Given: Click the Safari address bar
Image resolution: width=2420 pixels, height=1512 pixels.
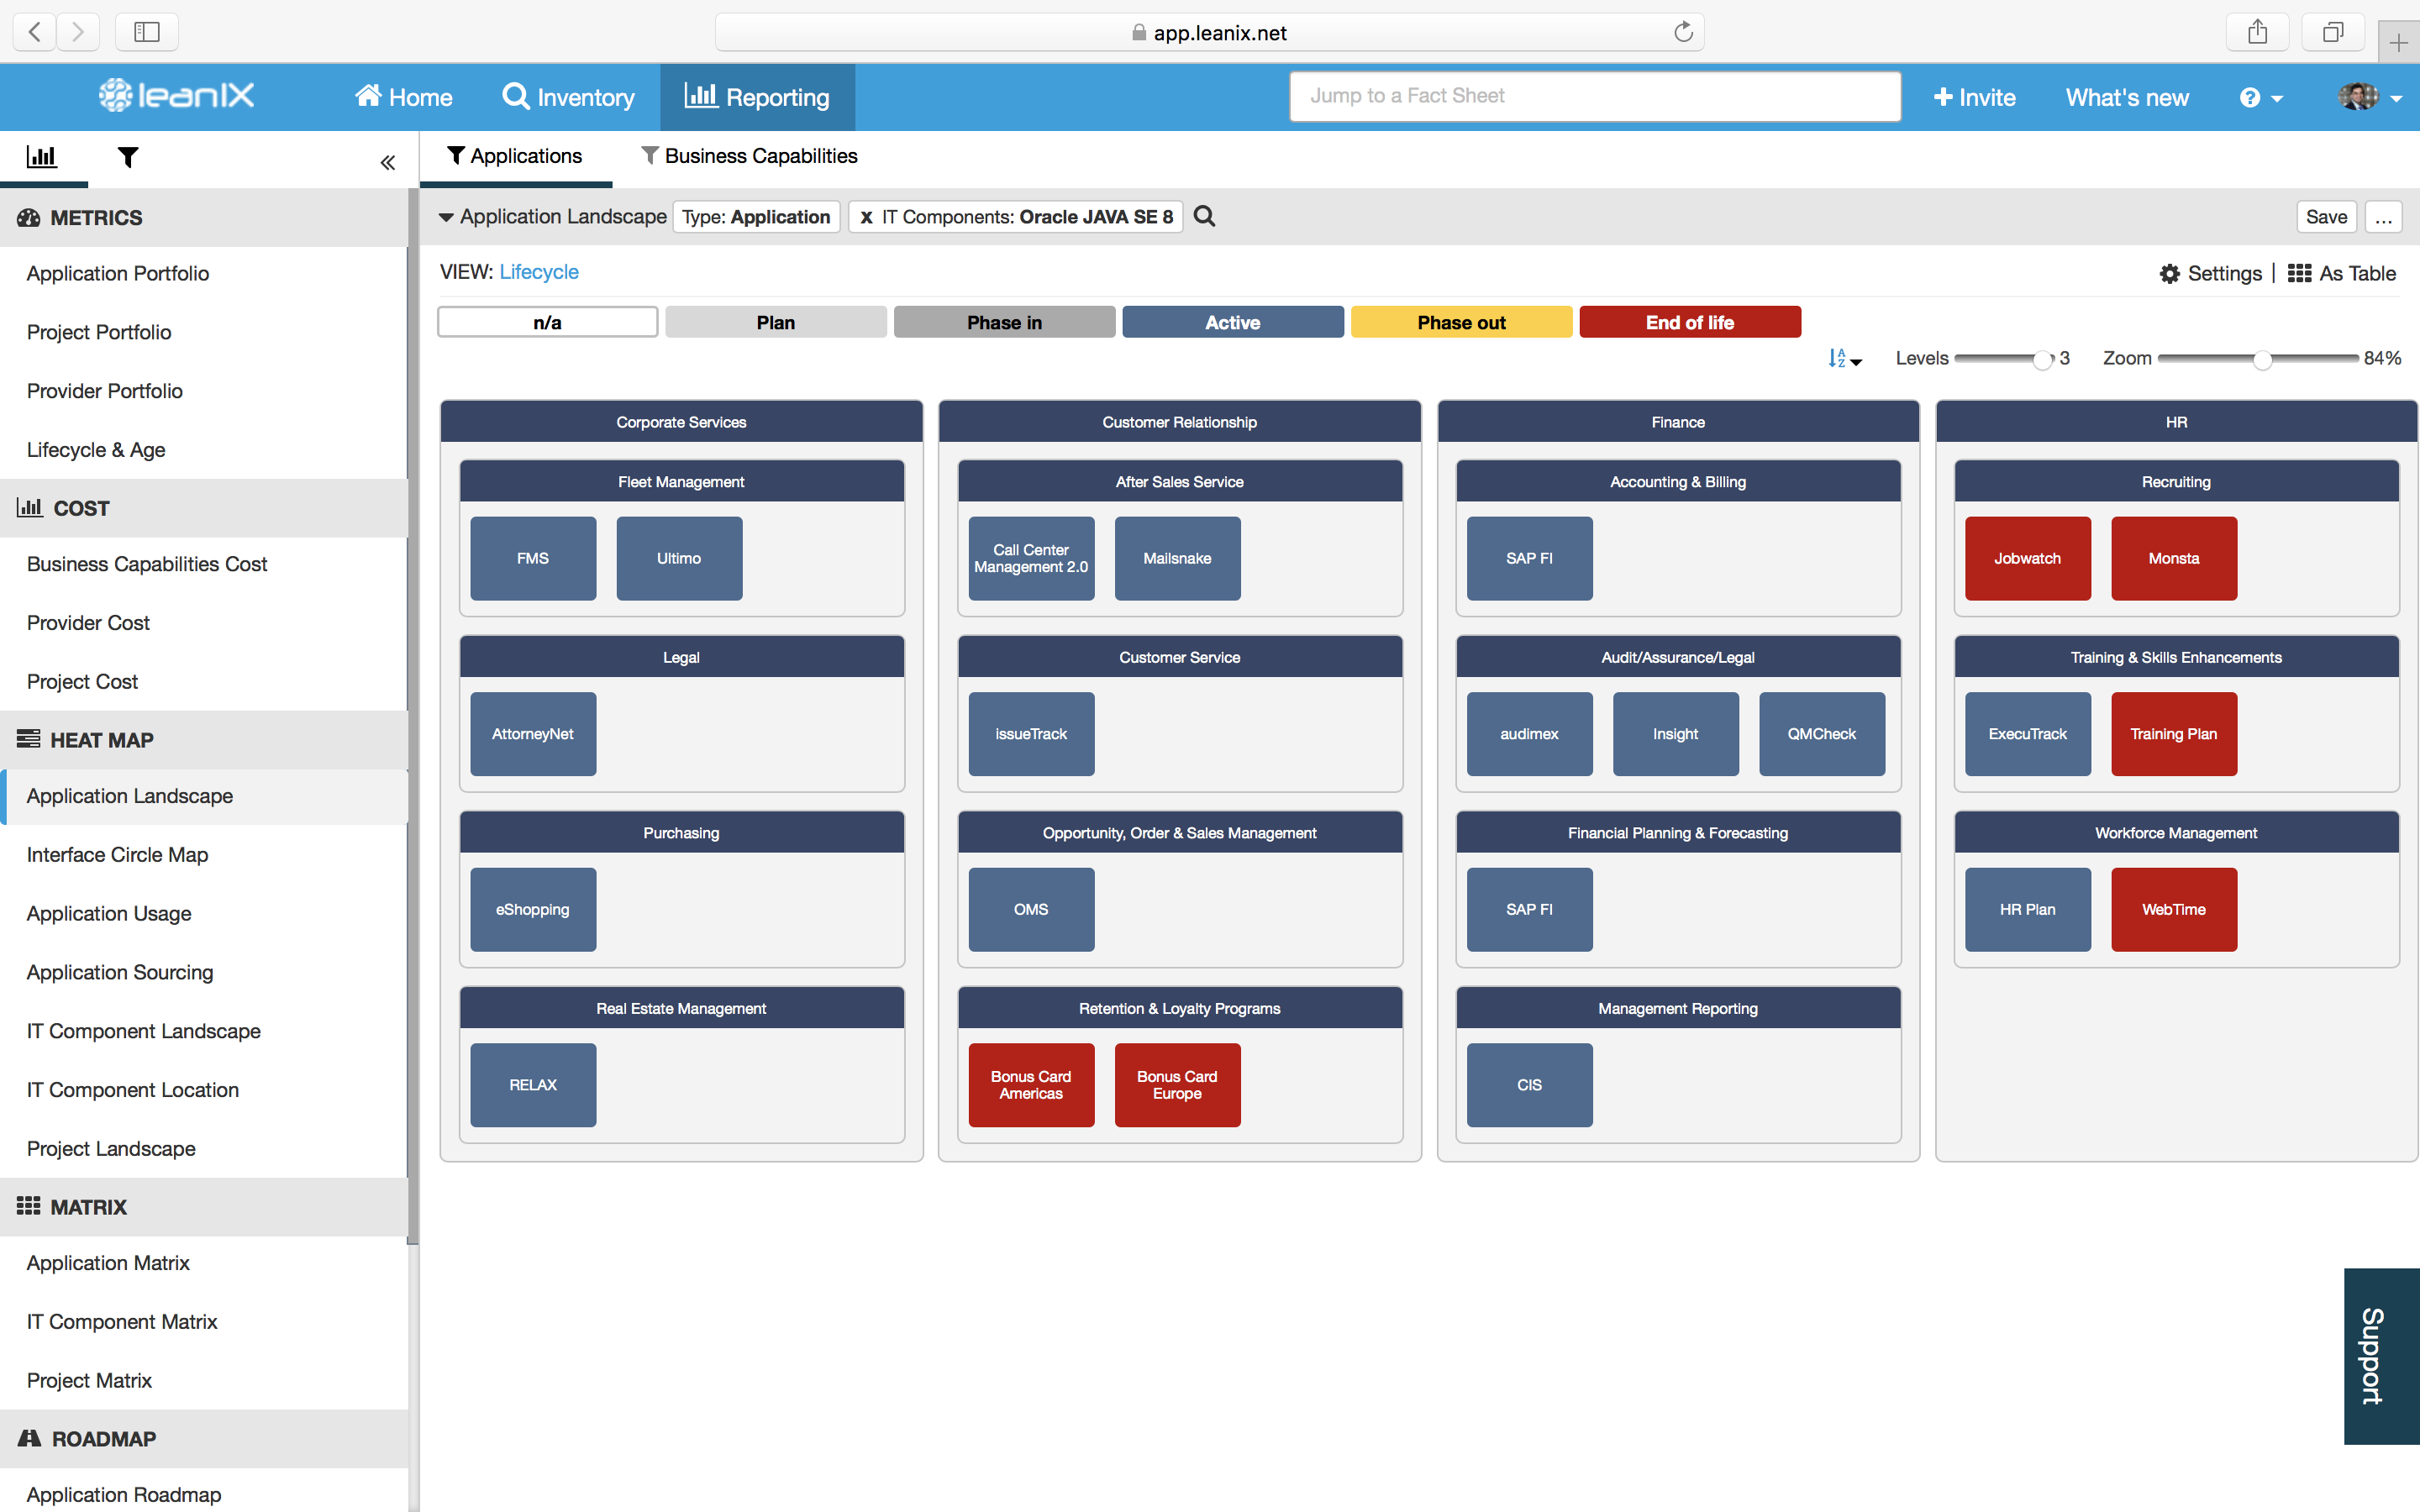Looking at the screenshot, I should (1209, 32).
